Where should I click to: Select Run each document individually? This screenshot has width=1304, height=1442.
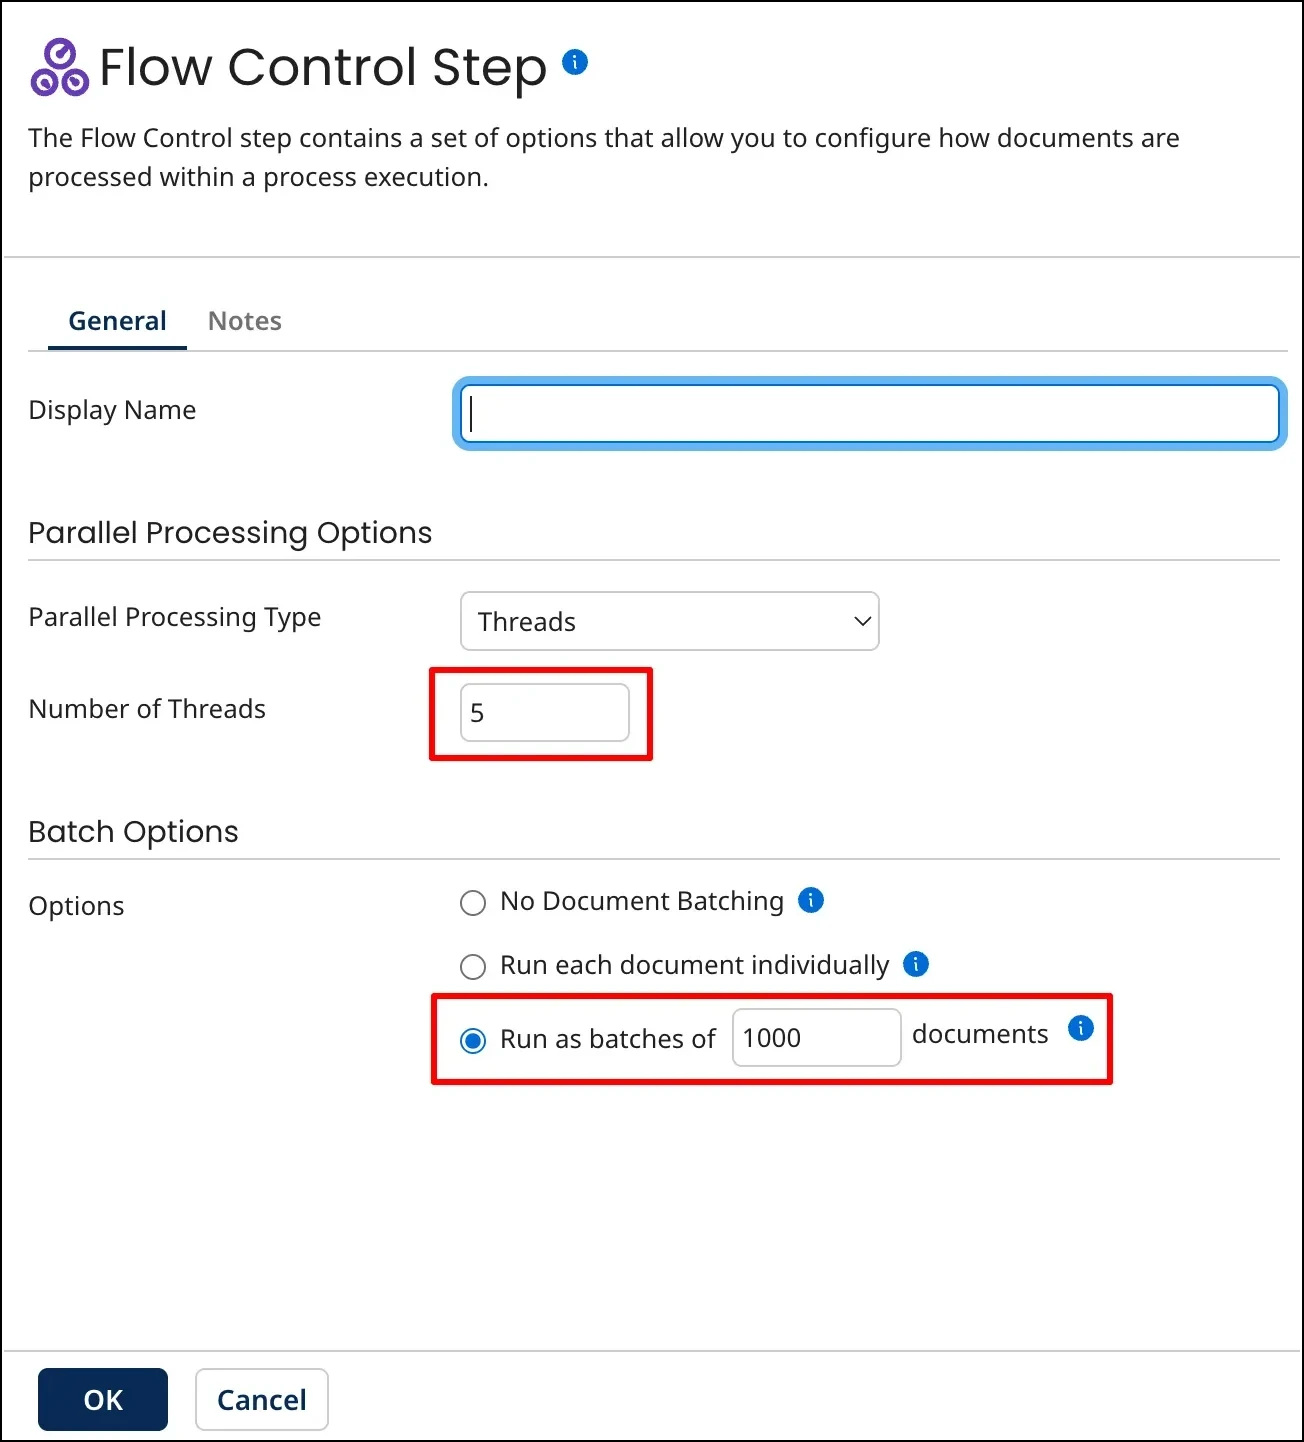point(472,966)
